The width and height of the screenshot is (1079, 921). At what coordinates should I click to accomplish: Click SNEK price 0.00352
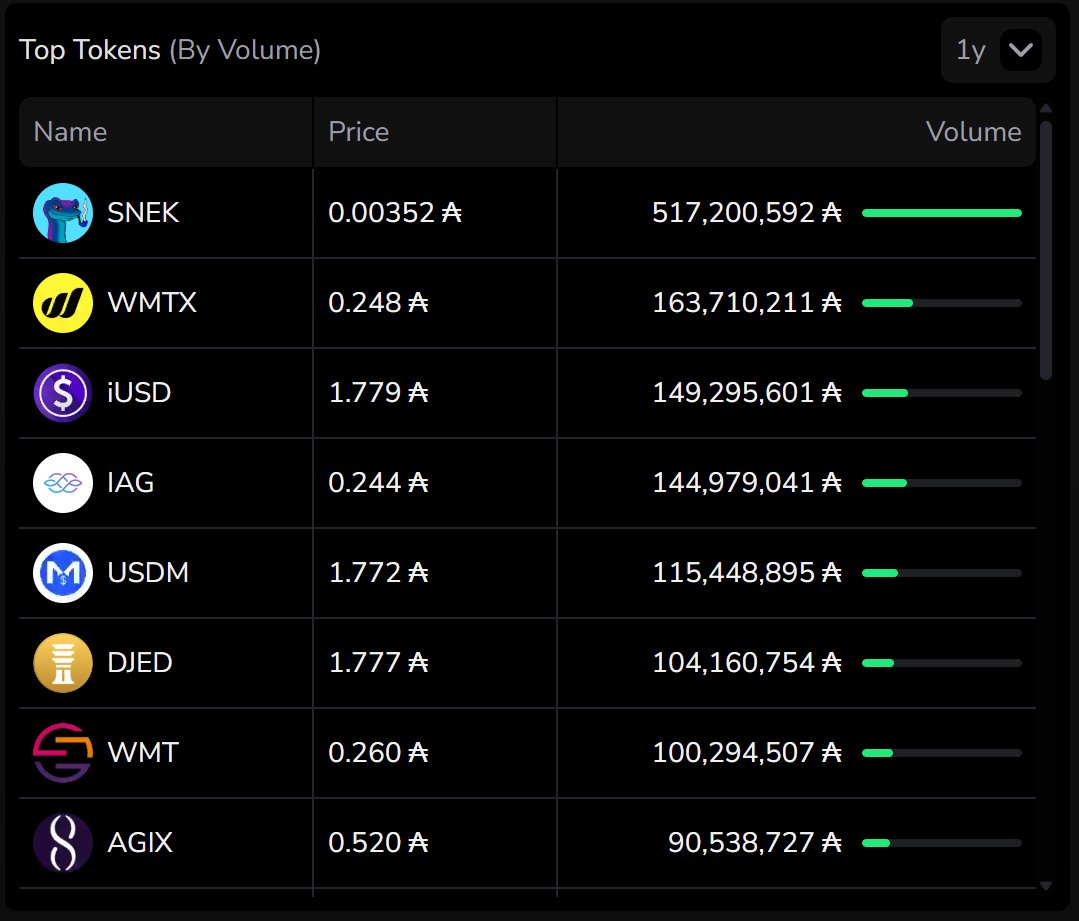pyautogui.click(x=395, y=213)
